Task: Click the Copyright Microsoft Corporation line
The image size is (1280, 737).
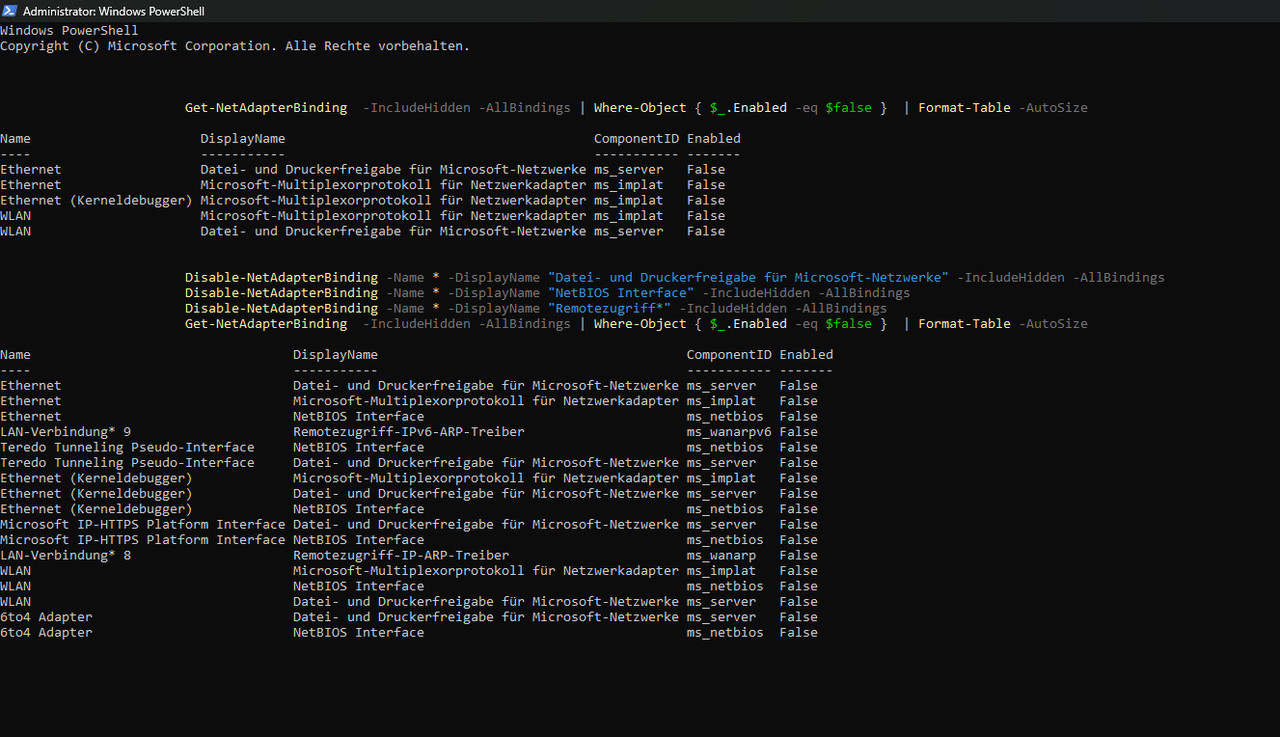Action: pos(234,46)
